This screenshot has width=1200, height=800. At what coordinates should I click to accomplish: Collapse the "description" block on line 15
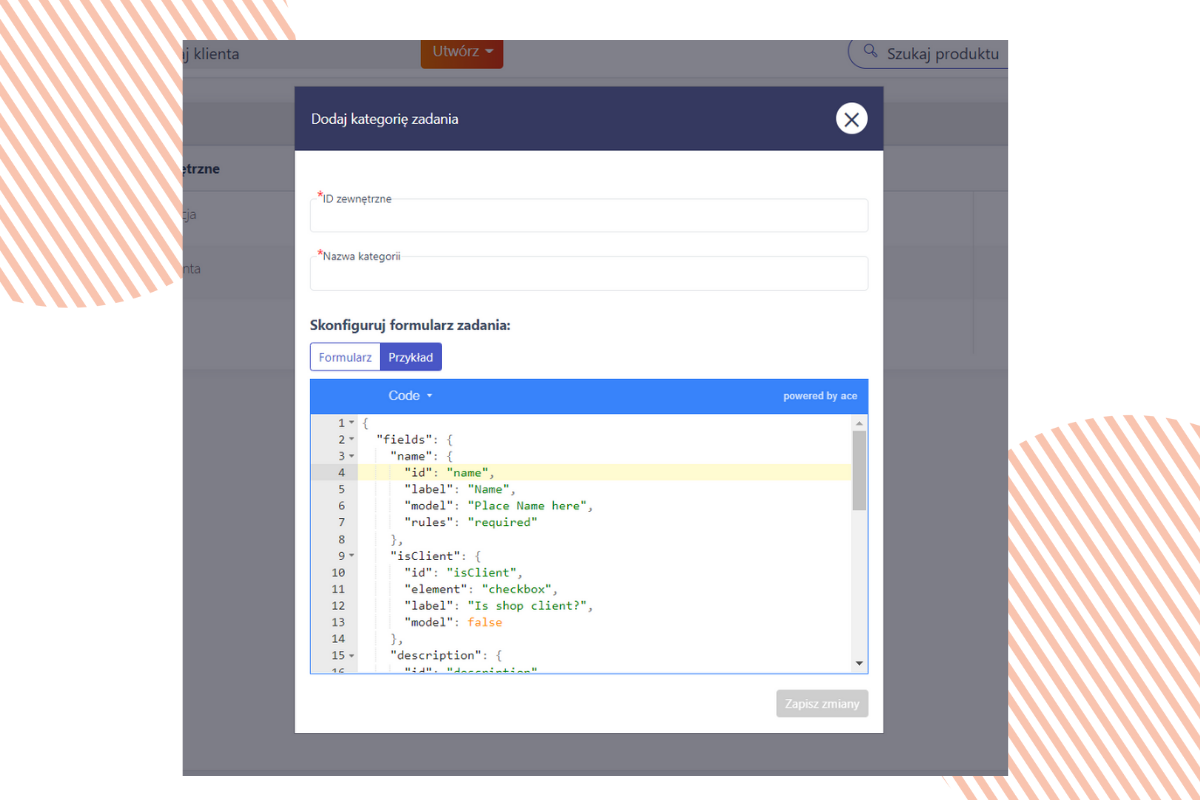click(x=351, y=656)
